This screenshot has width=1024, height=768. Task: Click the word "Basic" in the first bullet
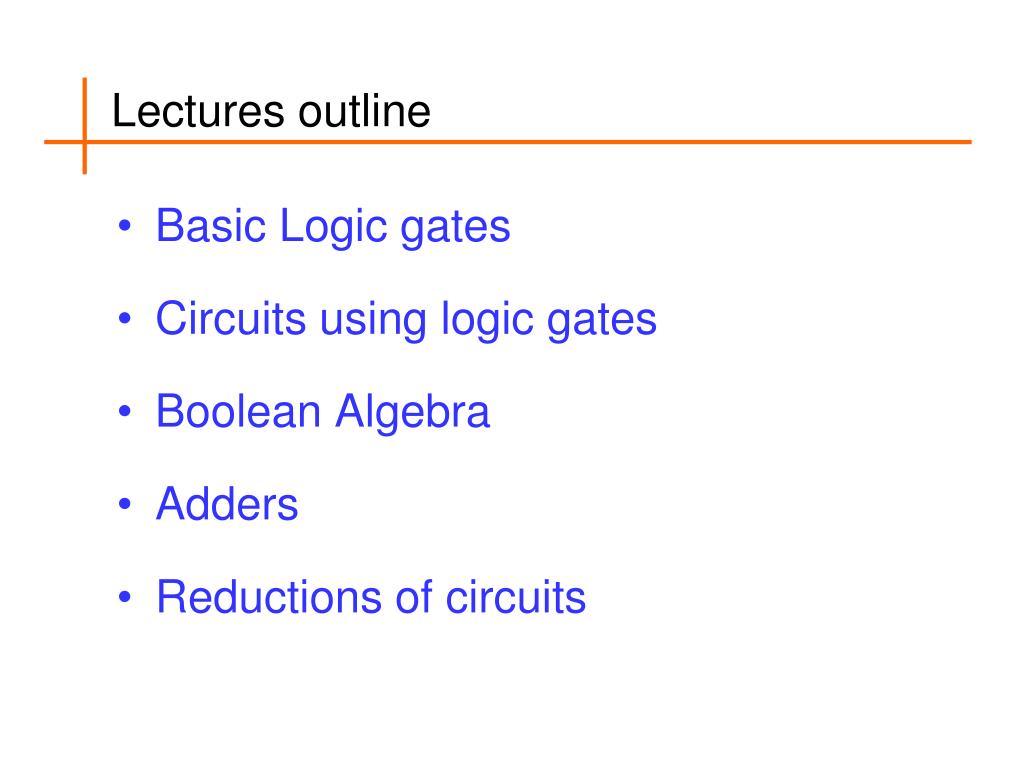click(211, 227)
